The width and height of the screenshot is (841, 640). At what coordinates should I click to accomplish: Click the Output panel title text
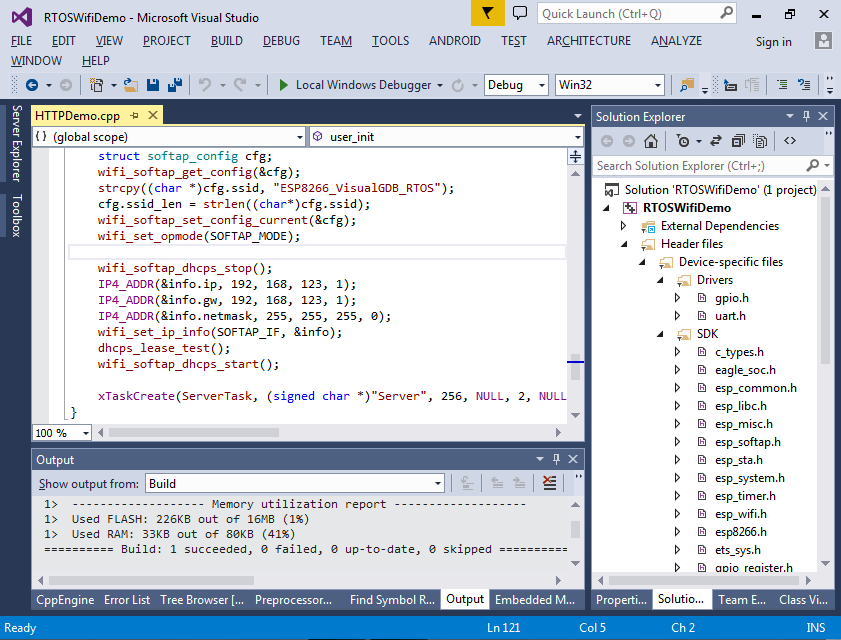tap(55, 460)
